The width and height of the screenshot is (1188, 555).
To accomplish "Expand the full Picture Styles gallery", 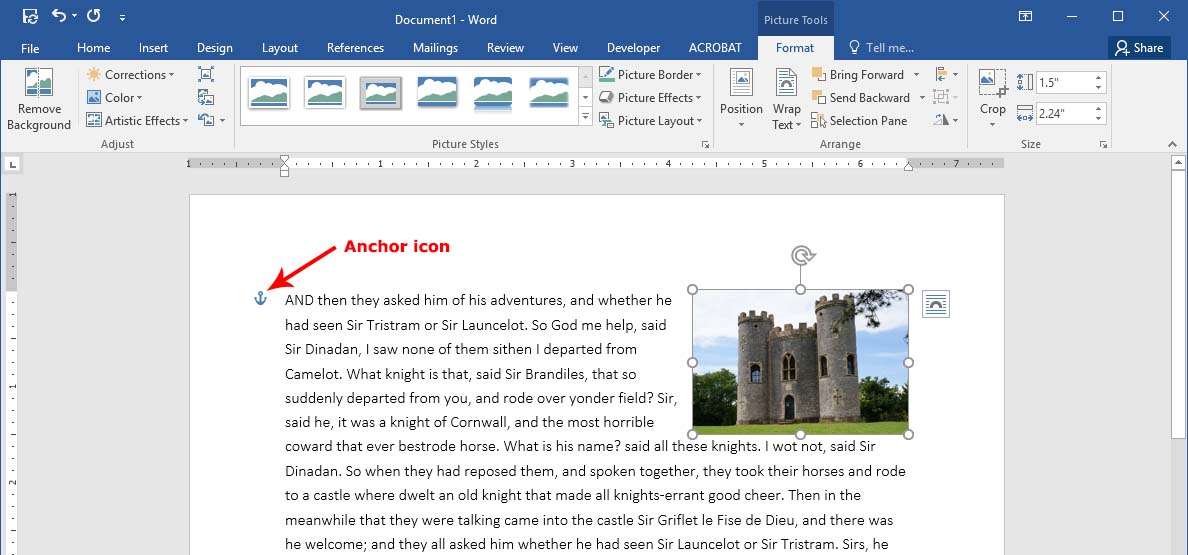I will point(585,117).
